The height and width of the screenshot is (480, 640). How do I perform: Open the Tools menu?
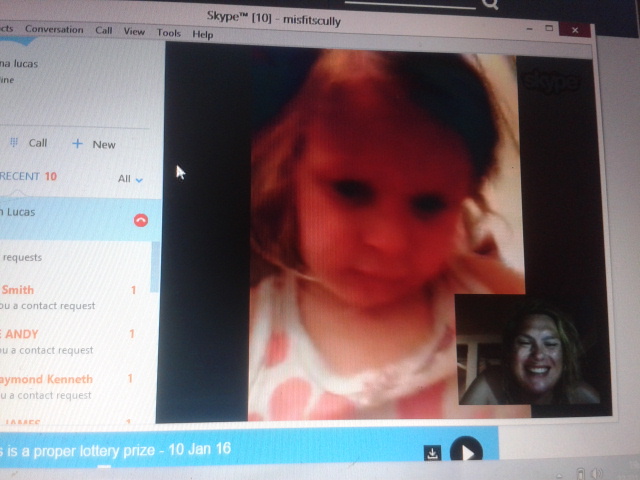point(168,33)
